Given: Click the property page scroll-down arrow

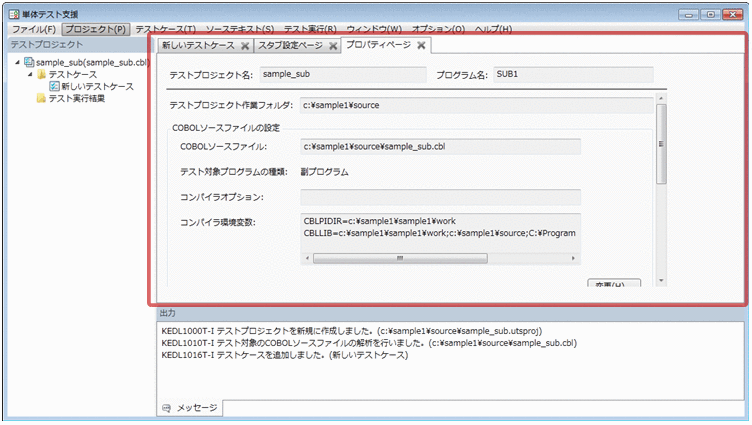Looking at the screenshot, I should point(661,281).
